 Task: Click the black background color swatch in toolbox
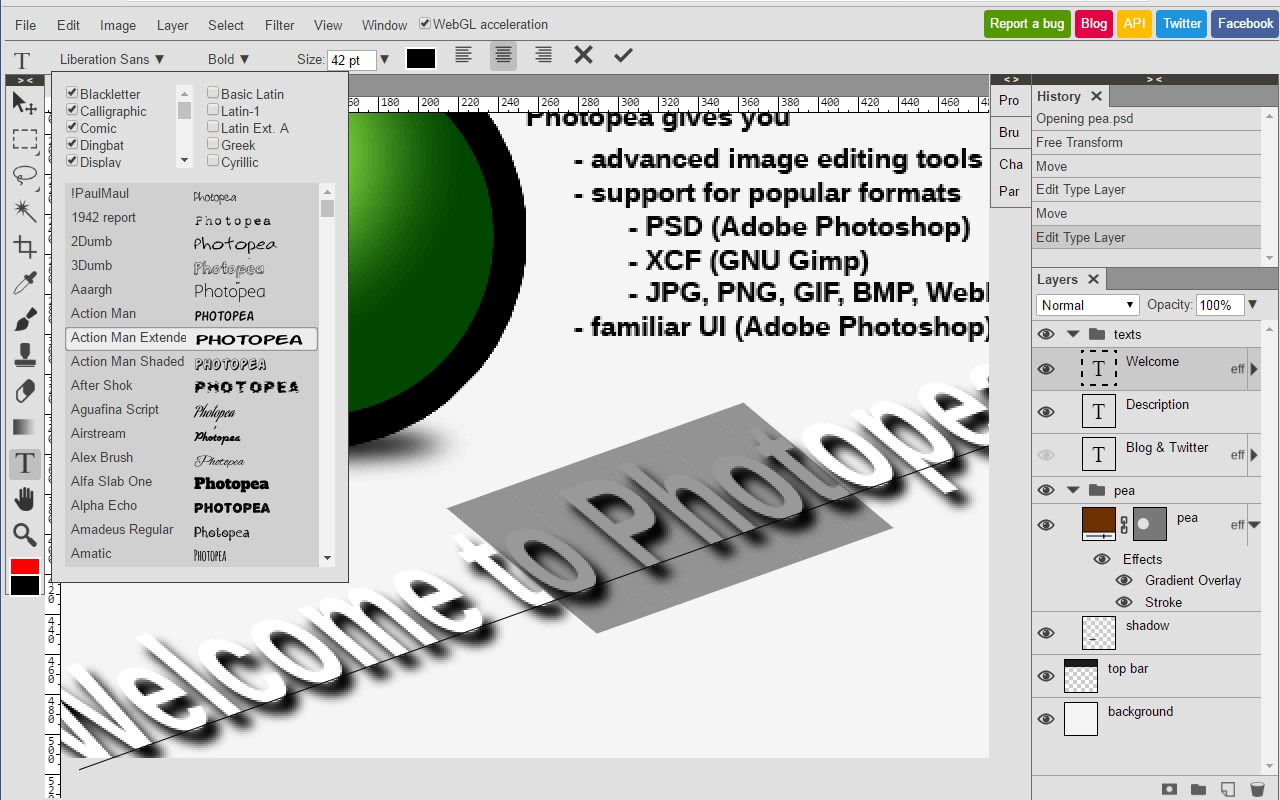click(x=24, y=585)
